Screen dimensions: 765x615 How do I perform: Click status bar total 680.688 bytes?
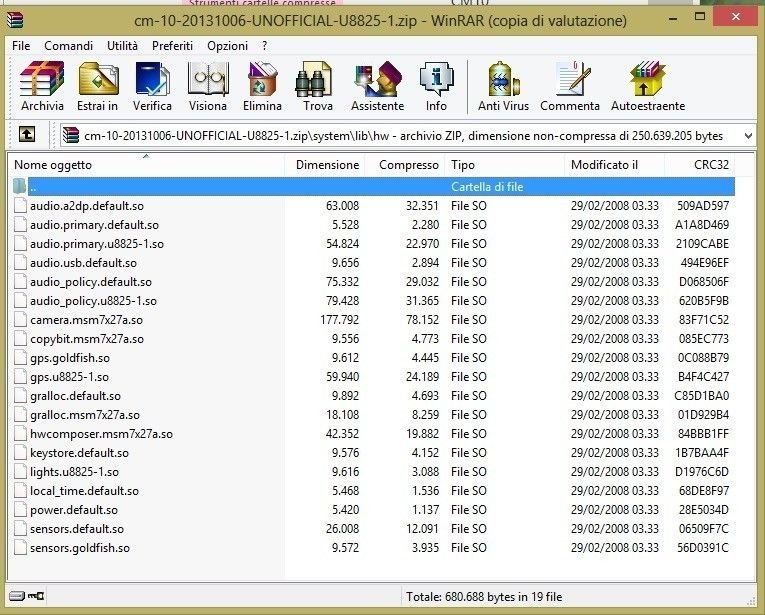coord(484,597)
